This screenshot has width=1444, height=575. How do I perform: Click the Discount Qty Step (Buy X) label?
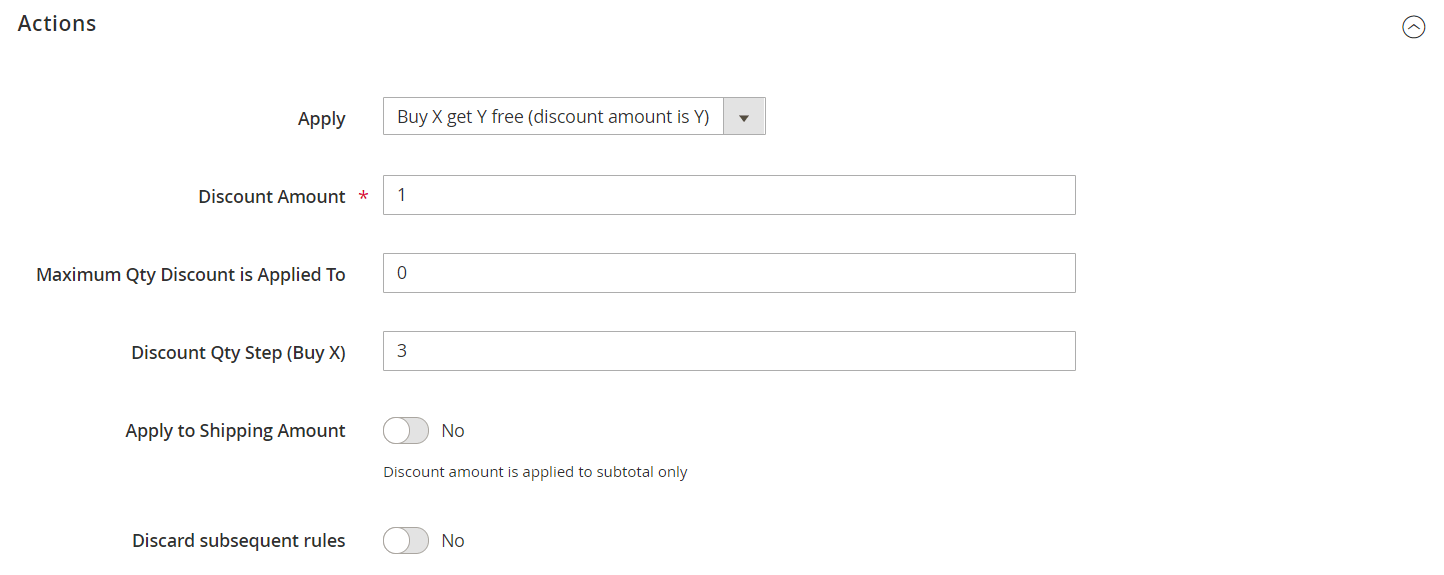point(238,353)
